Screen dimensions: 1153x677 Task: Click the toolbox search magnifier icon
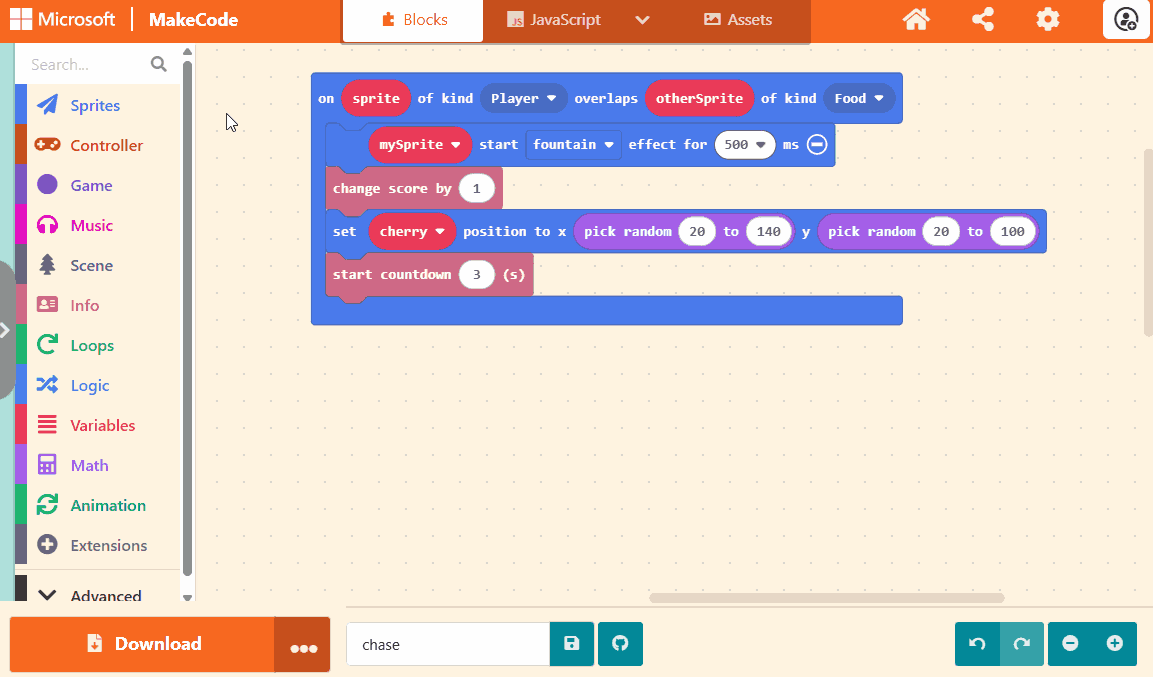[x=158, y=64]
